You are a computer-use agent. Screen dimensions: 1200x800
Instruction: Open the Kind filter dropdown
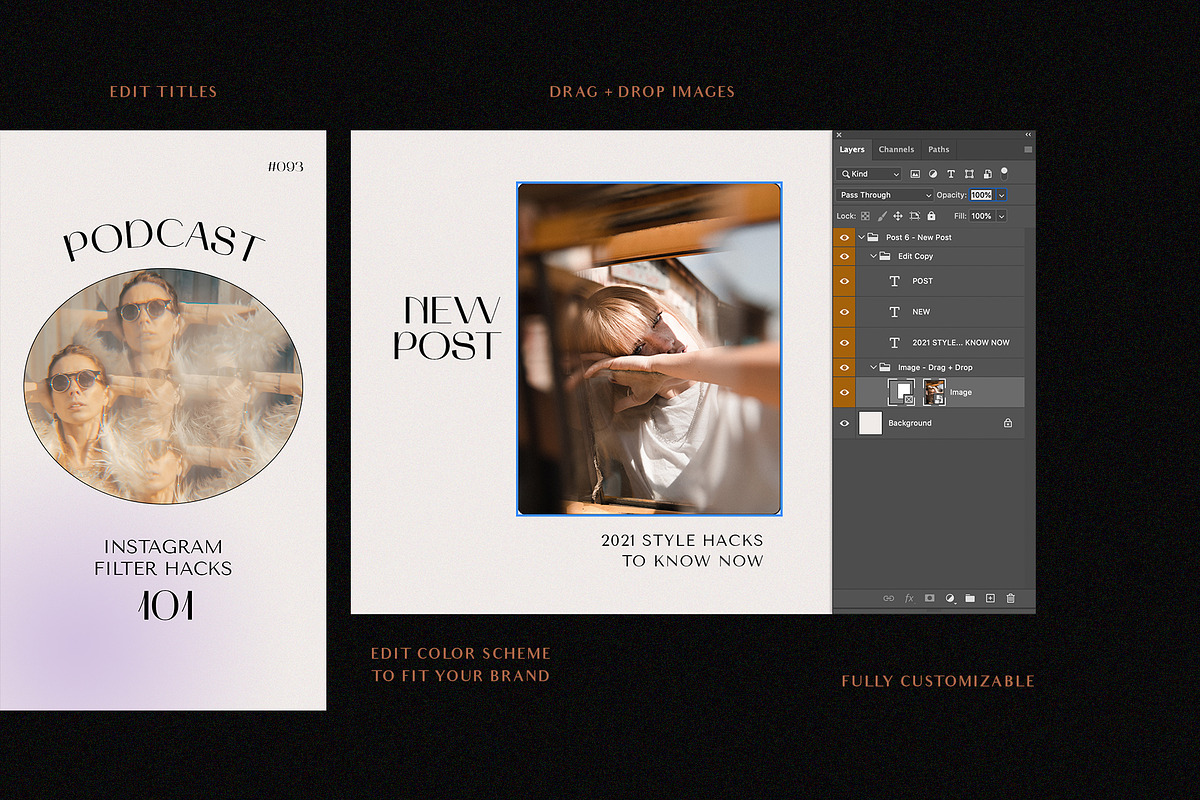[x=868, y=174]
